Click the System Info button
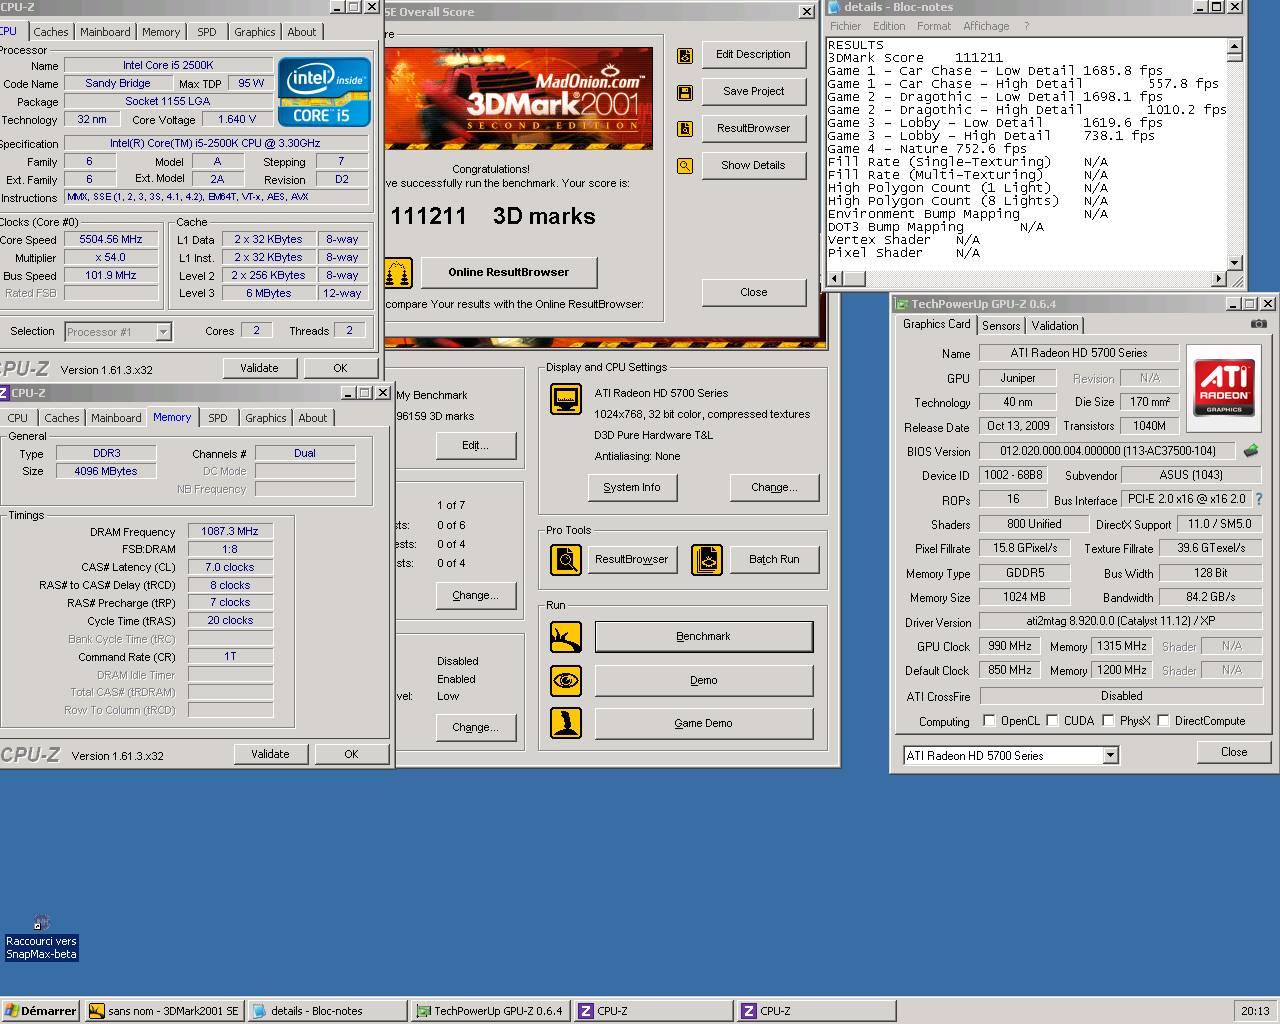 click(x=631, y=487)
